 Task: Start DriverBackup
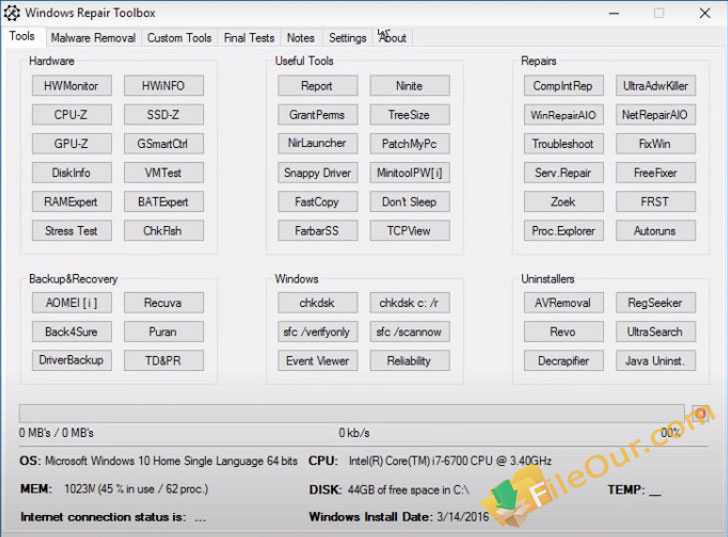72,361
